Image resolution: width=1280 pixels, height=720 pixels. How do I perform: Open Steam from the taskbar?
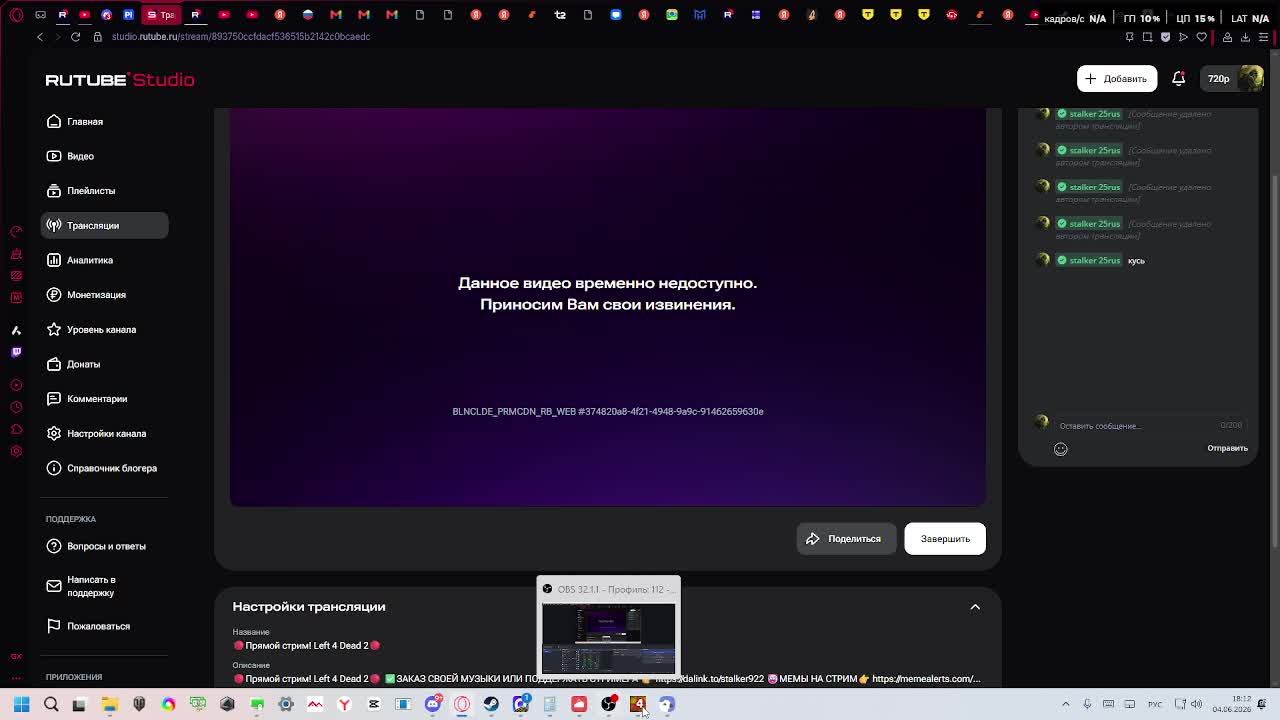click(x=491, y=705)
